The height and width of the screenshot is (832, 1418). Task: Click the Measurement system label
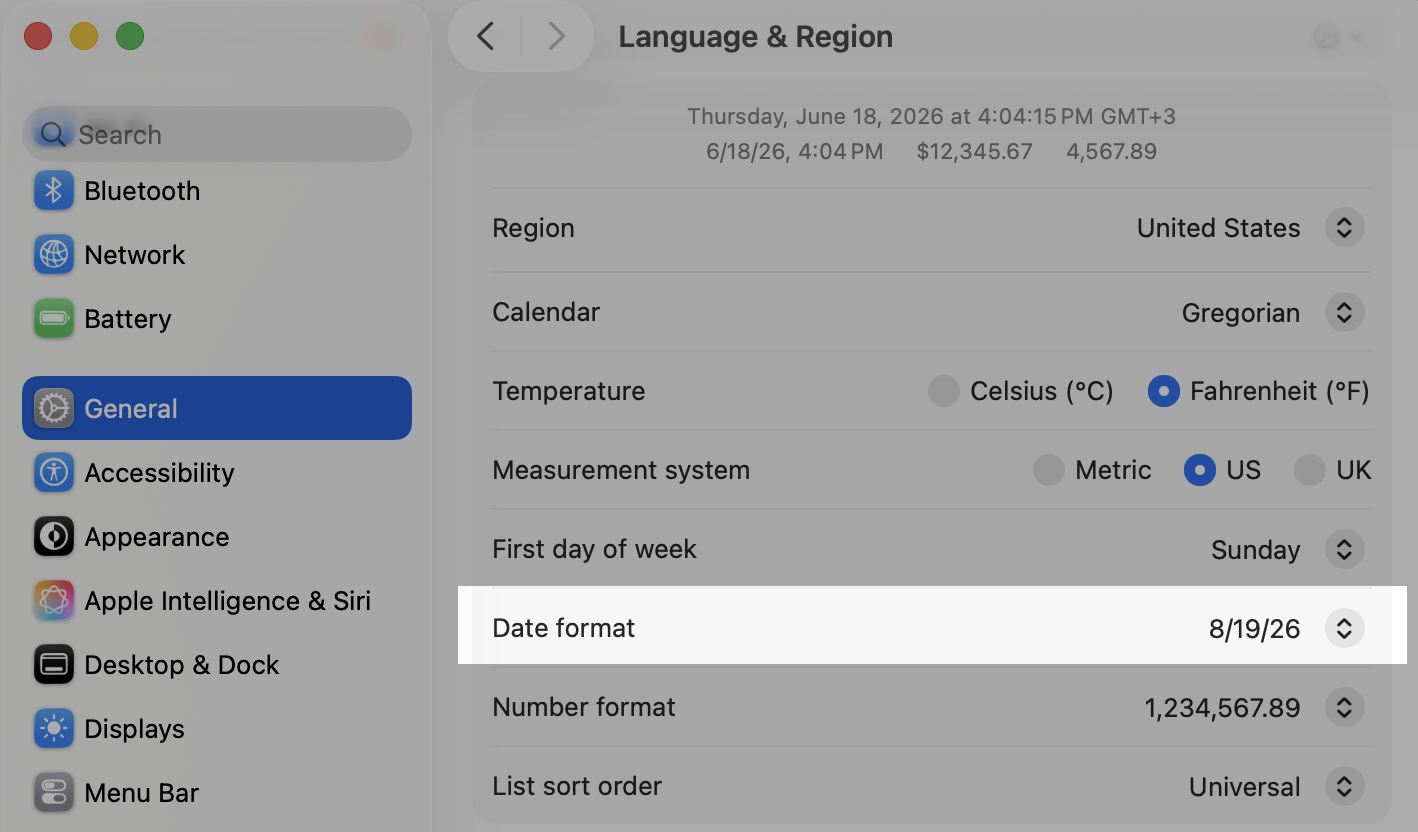point(621,470)
